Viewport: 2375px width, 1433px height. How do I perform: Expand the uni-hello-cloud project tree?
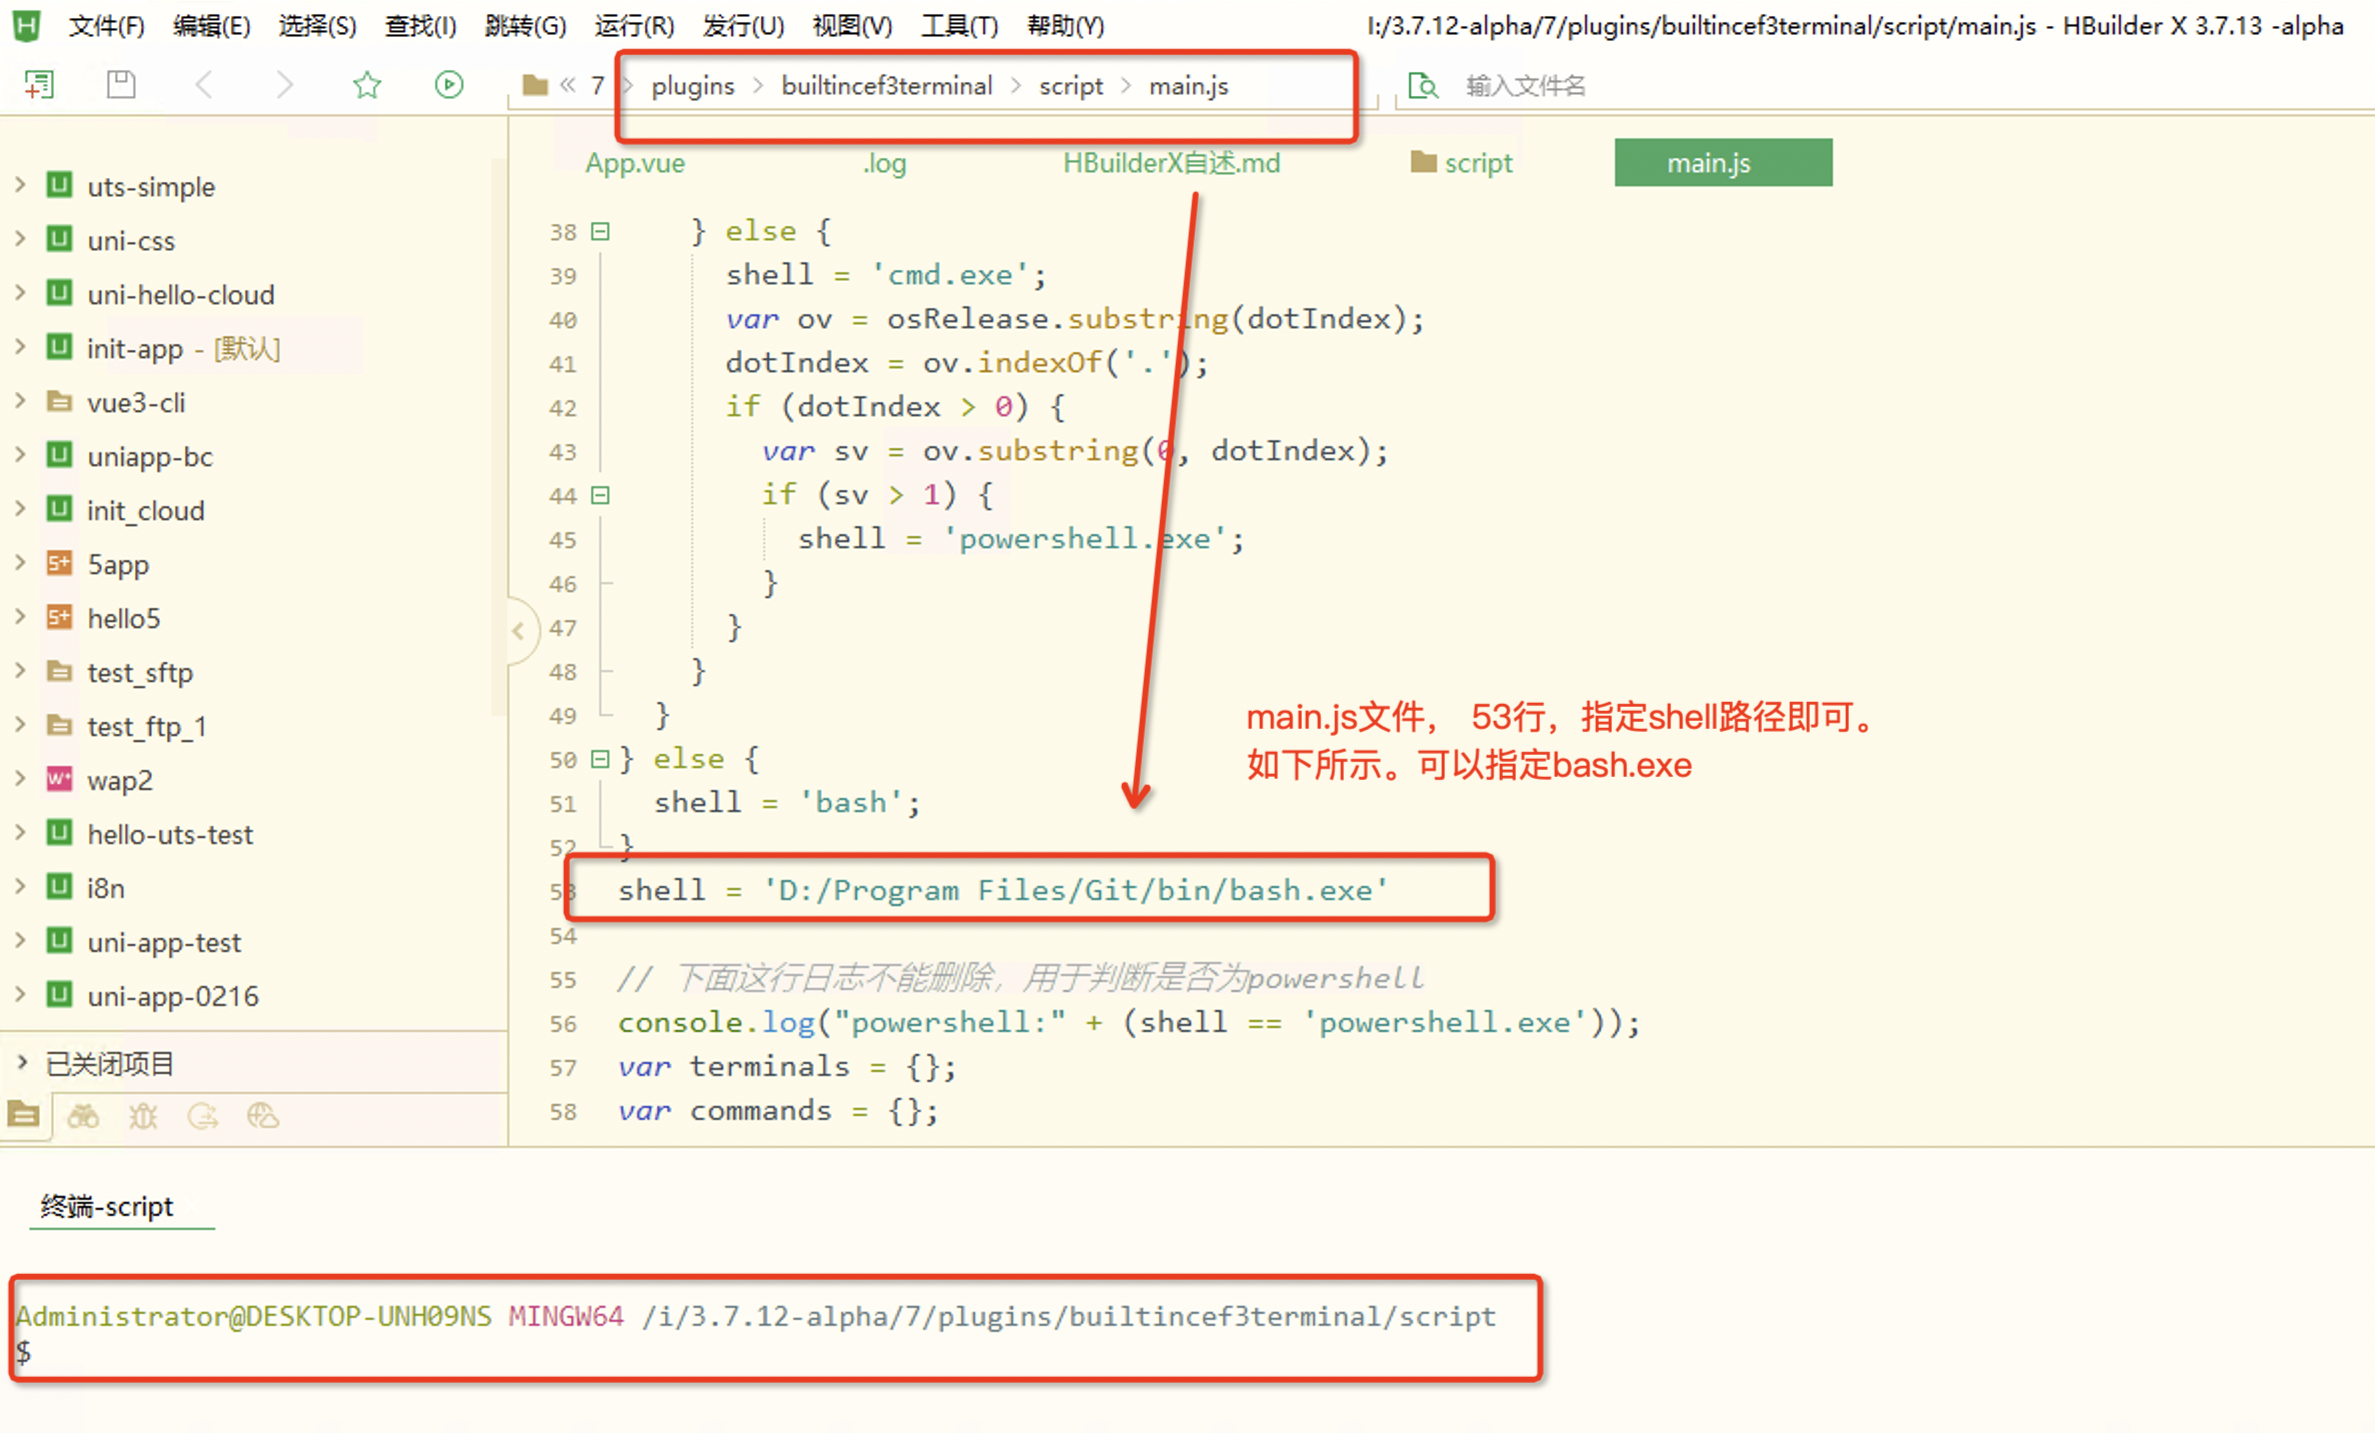coord(20,294)
